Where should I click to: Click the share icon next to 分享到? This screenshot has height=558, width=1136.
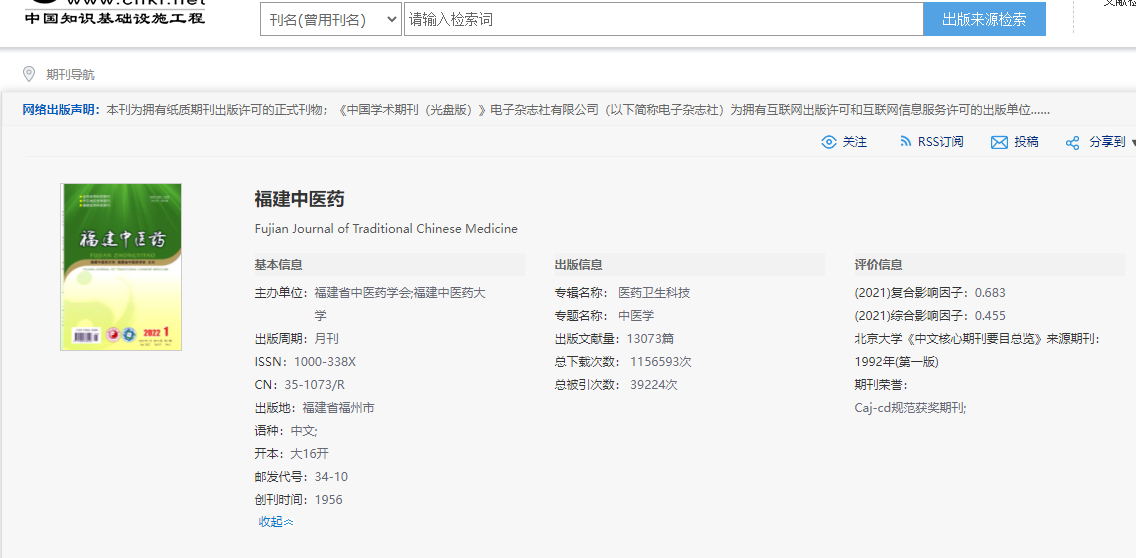coord(1072,143)
